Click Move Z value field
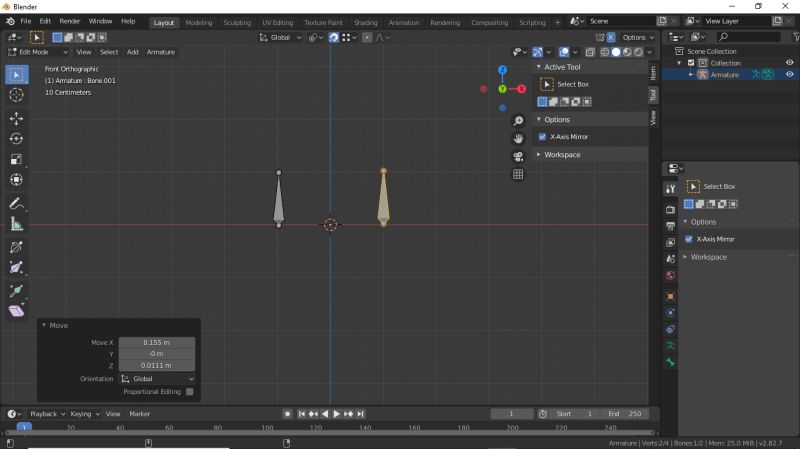 157,365
